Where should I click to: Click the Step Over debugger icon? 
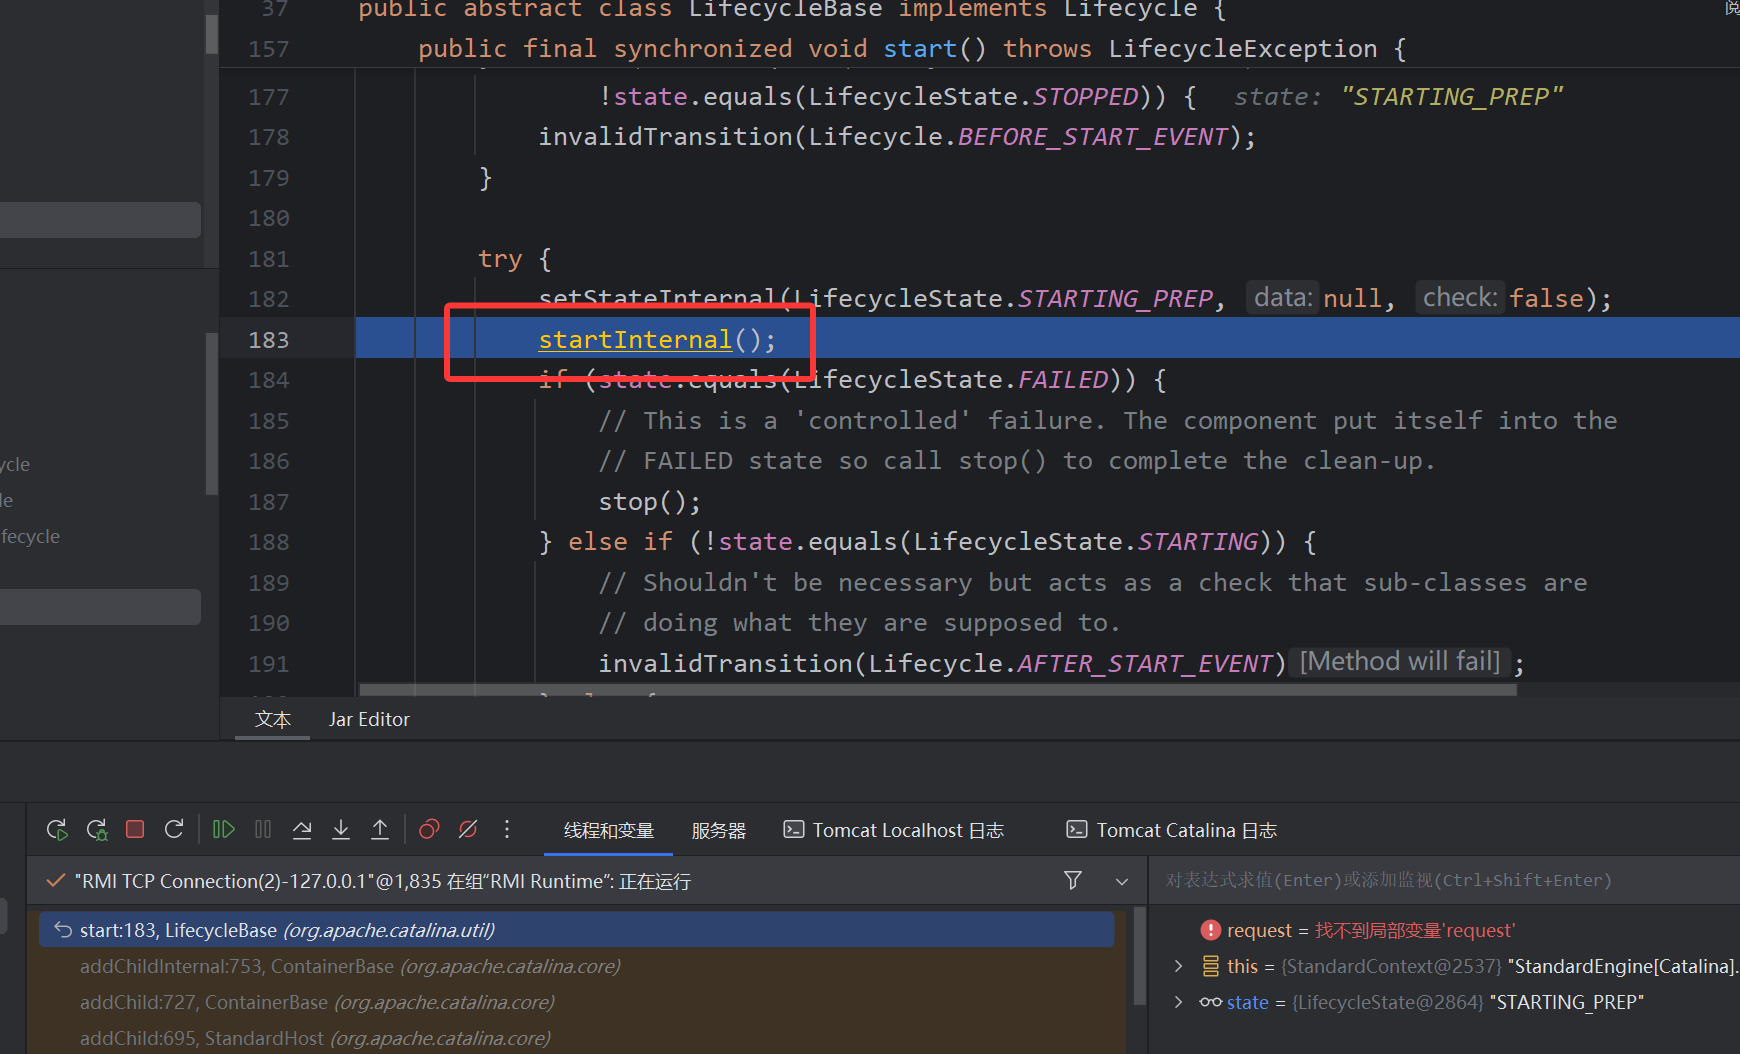coord(302,829)
